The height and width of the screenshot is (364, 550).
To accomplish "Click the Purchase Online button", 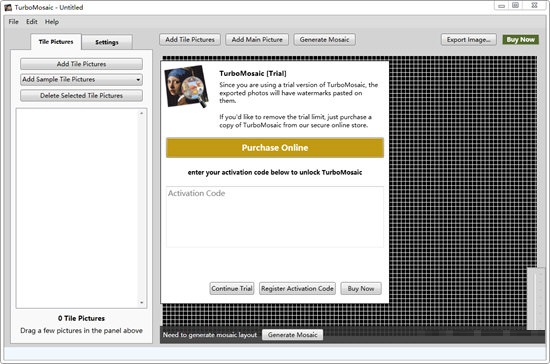I will 275,148.
